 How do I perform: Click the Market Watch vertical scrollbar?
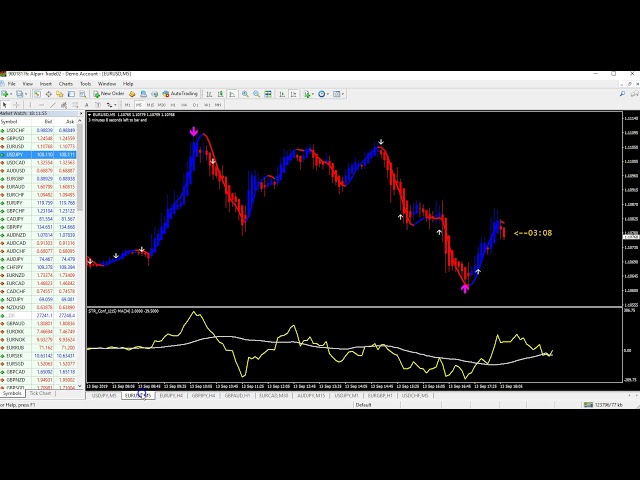pyautogui.click(x=83, y=250)
